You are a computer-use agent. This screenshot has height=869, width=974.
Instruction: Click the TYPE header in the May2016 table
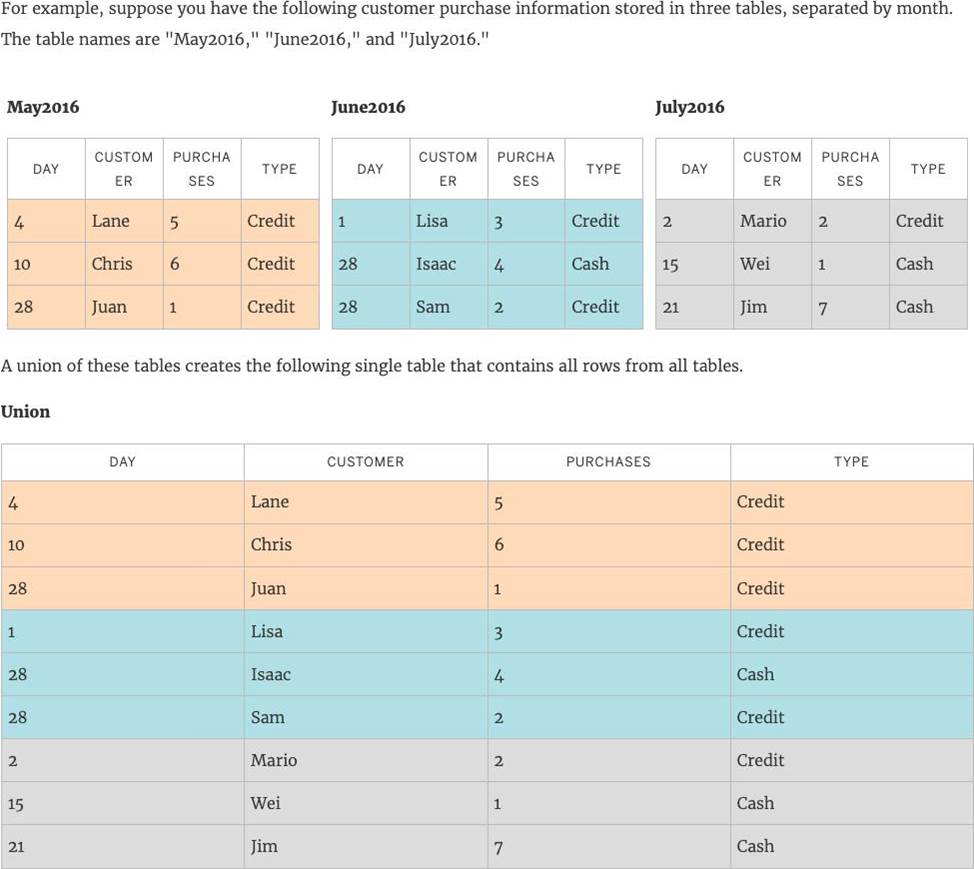point(279,169)
